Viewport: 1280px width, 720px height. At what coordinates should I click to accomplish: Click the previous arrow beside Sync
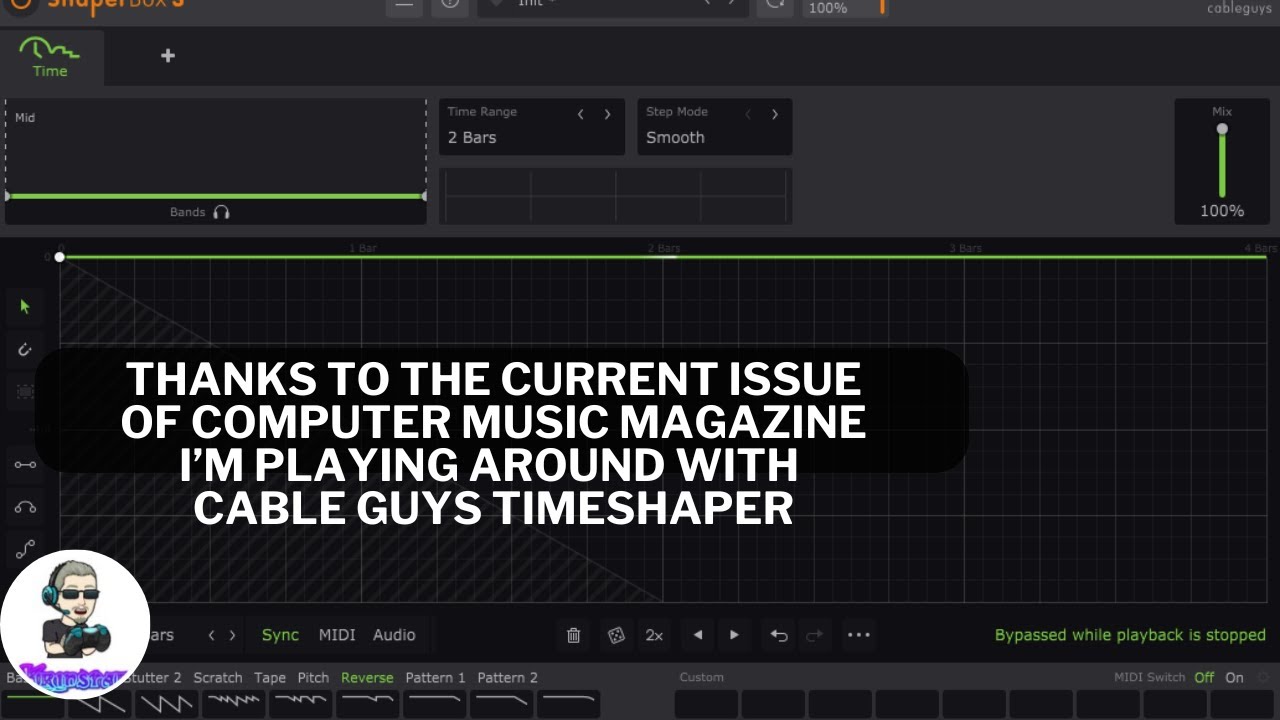(211, 635)
